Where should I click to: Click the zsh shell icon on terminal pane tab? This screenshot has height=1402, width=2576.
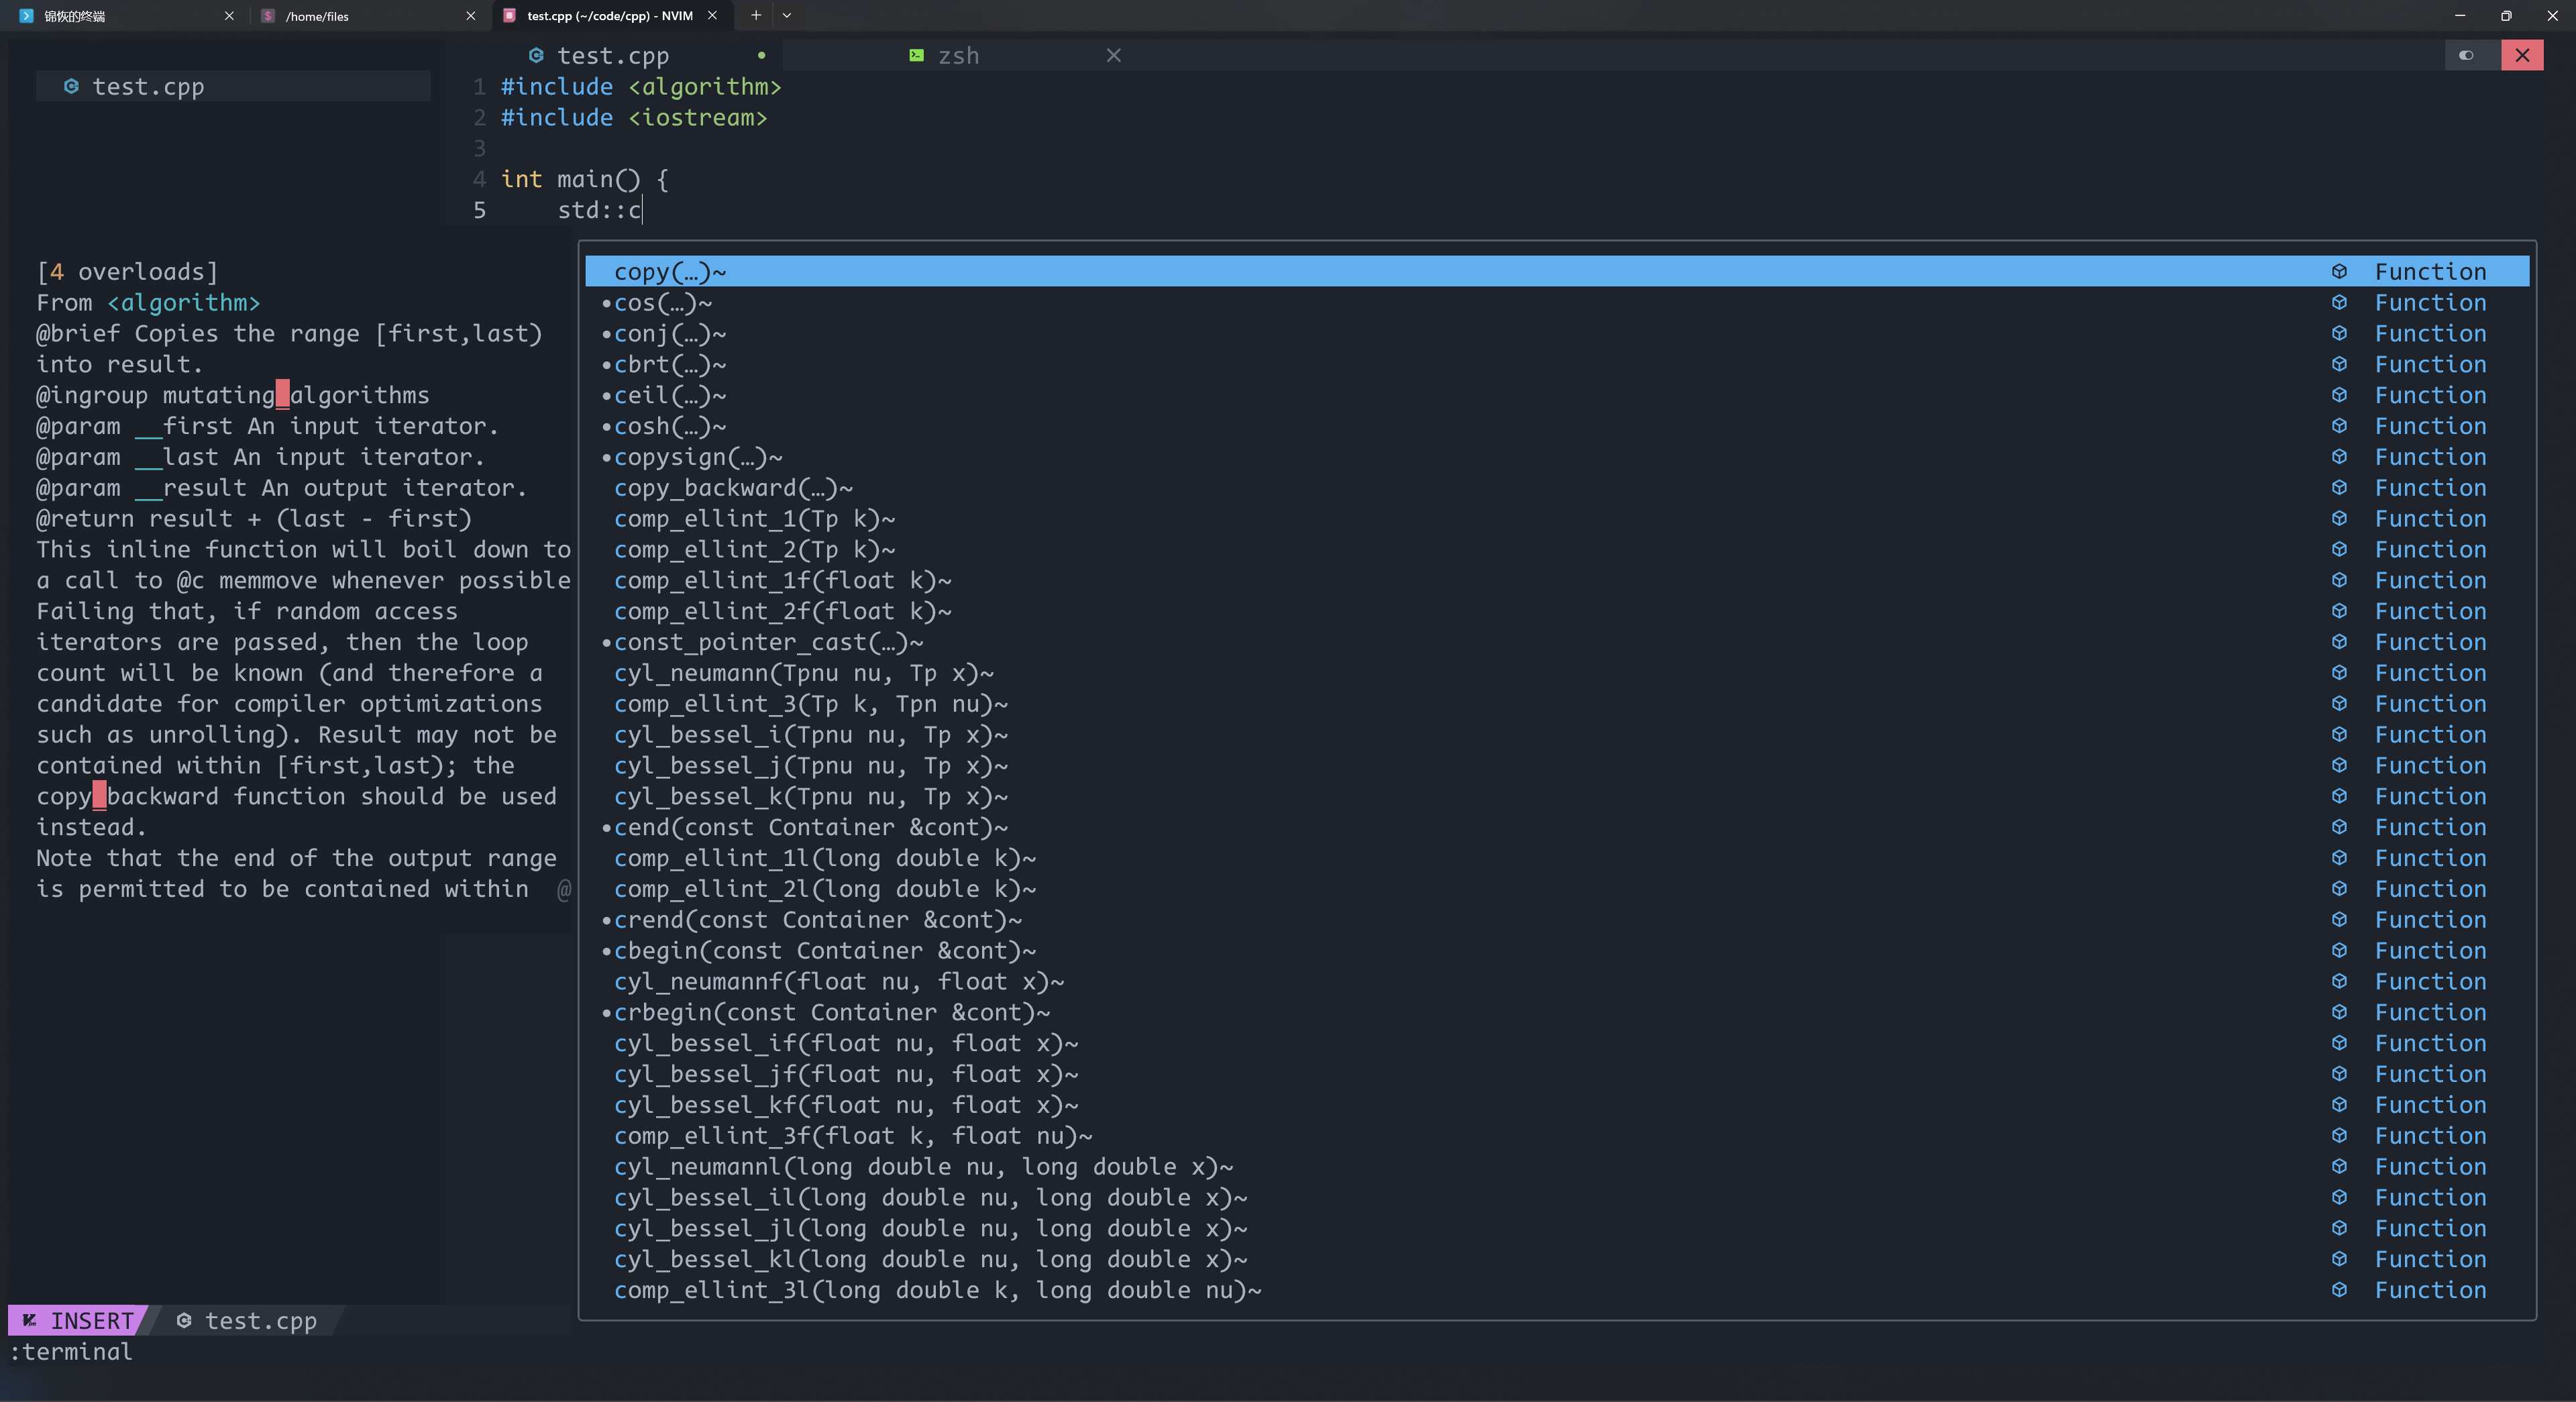[916, 55]
